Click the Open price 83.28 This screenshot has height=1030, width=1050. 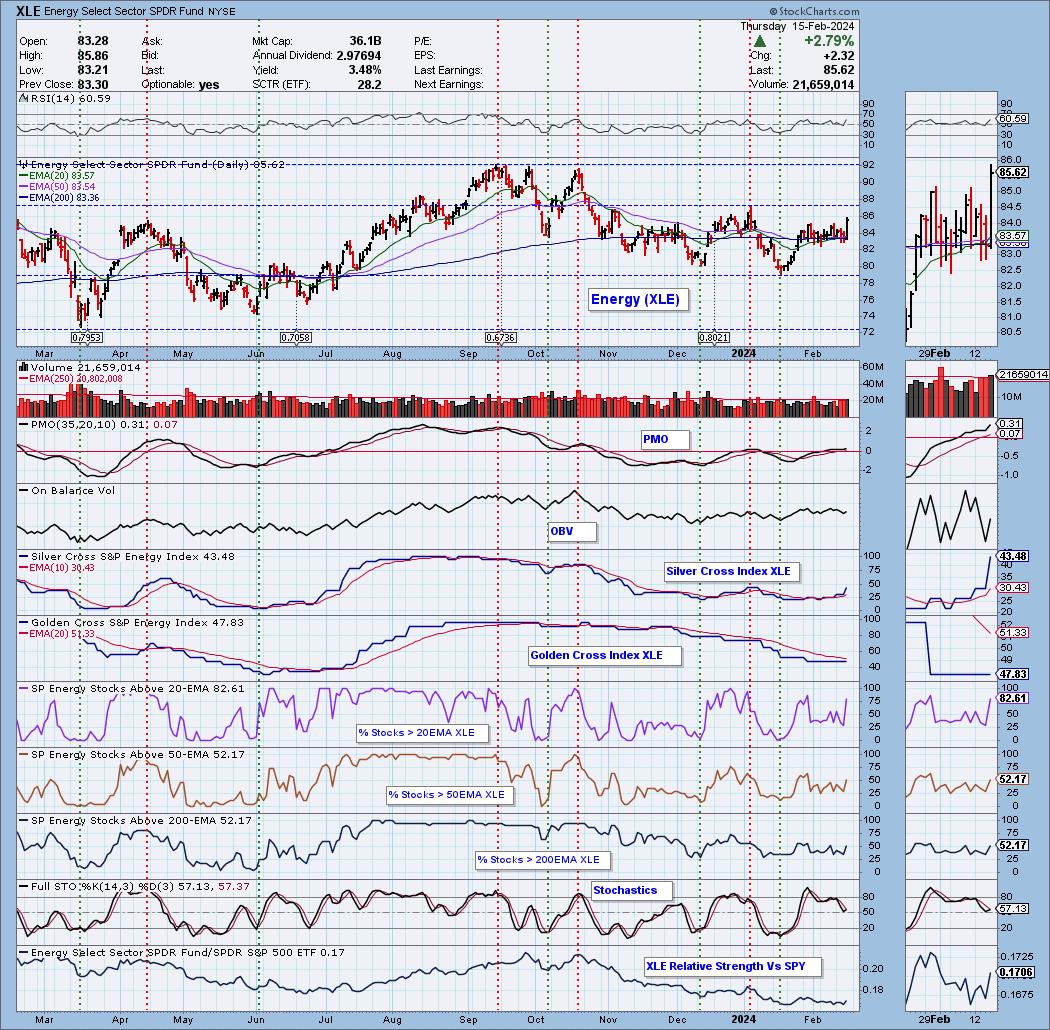(93, 41)
